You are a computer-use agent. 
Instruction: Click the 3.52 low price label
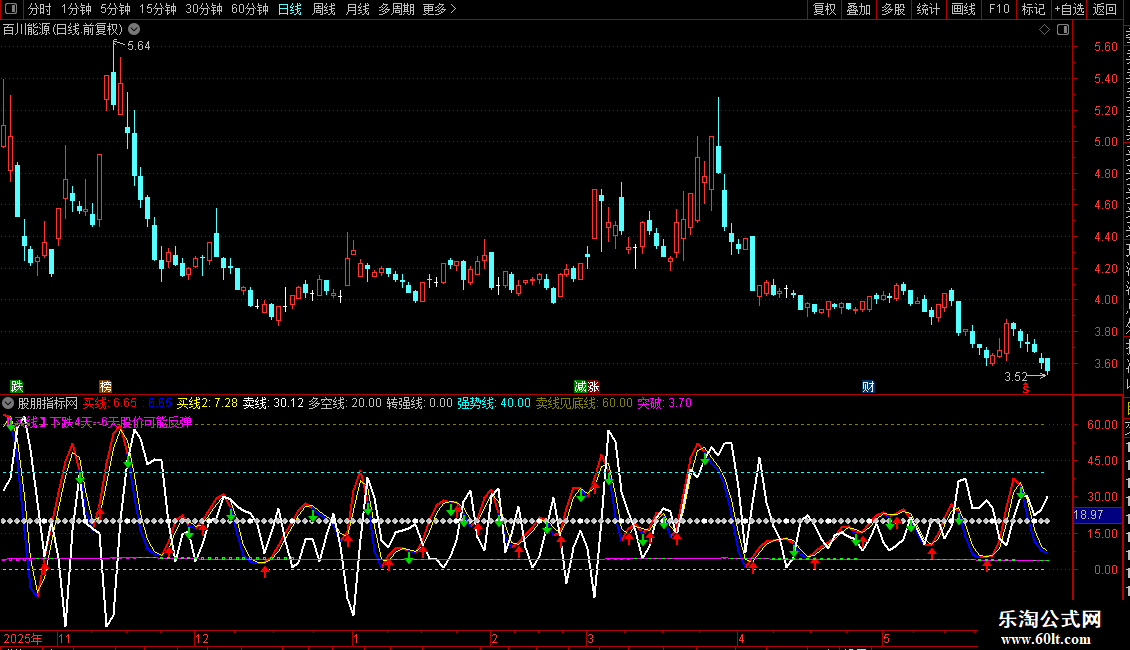(x=1015, y=377)
